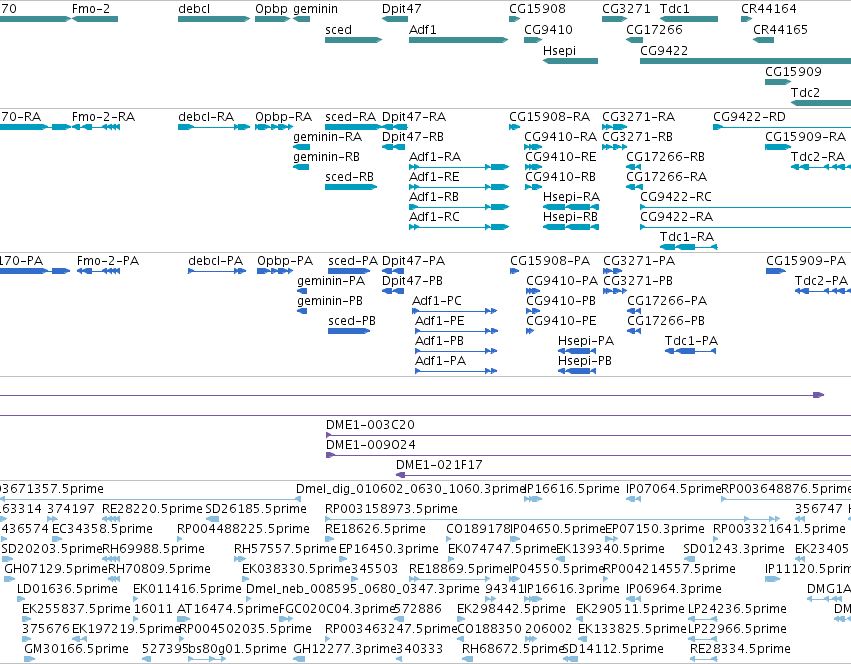
Task: Select EST RE28220.5prime
Action: (111, 519)
